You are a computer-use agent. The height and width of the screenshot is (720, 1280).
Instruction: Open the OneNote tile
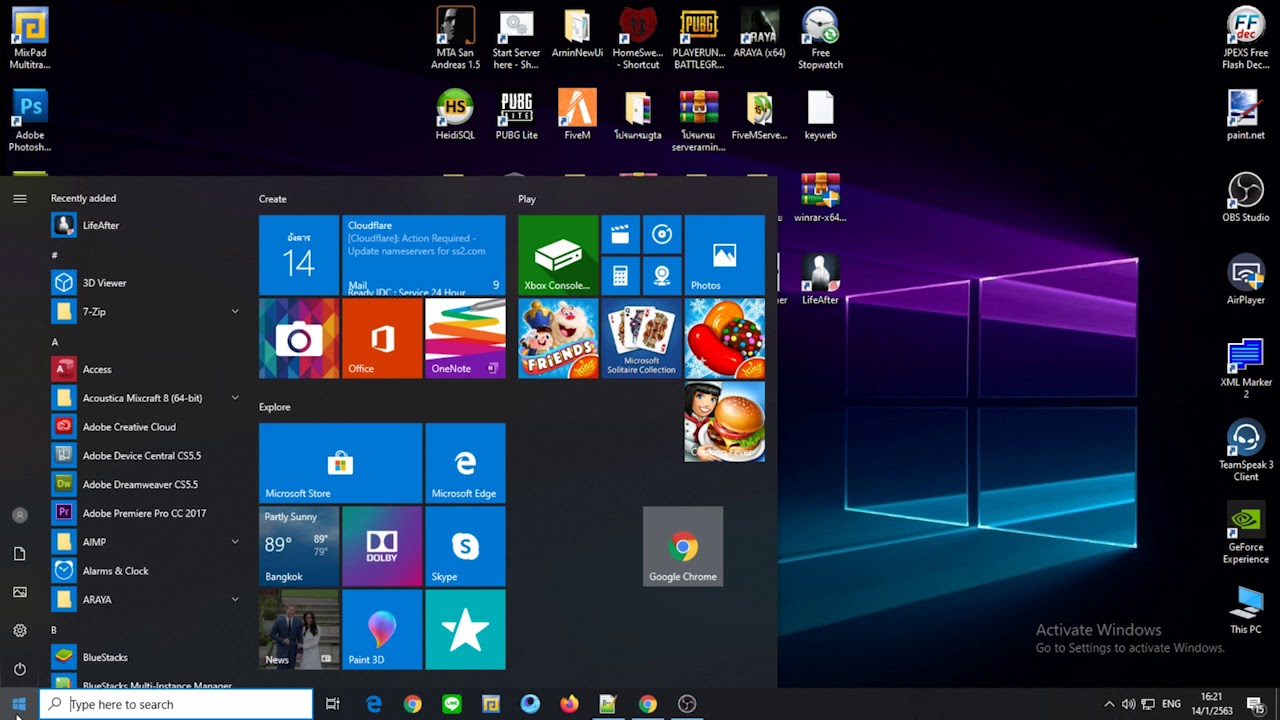[x=465, y=338]
